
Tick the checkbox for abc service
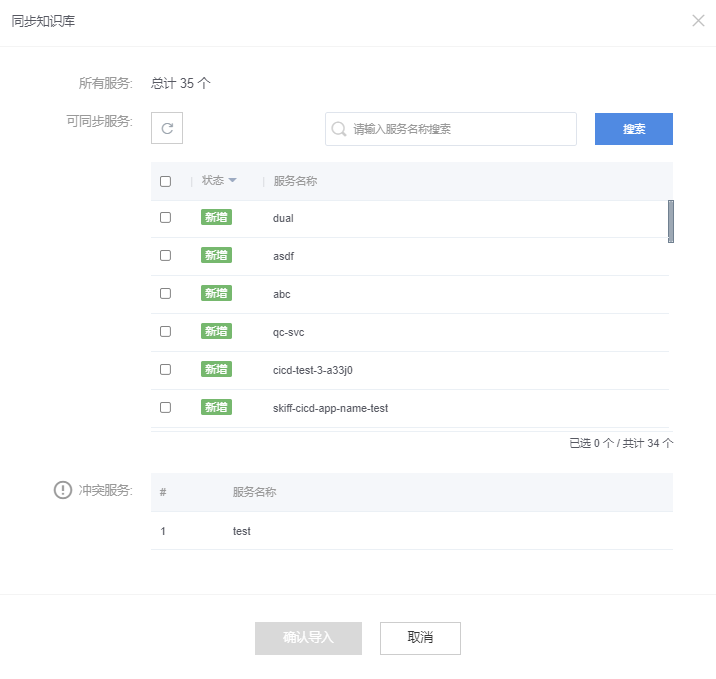165,293
